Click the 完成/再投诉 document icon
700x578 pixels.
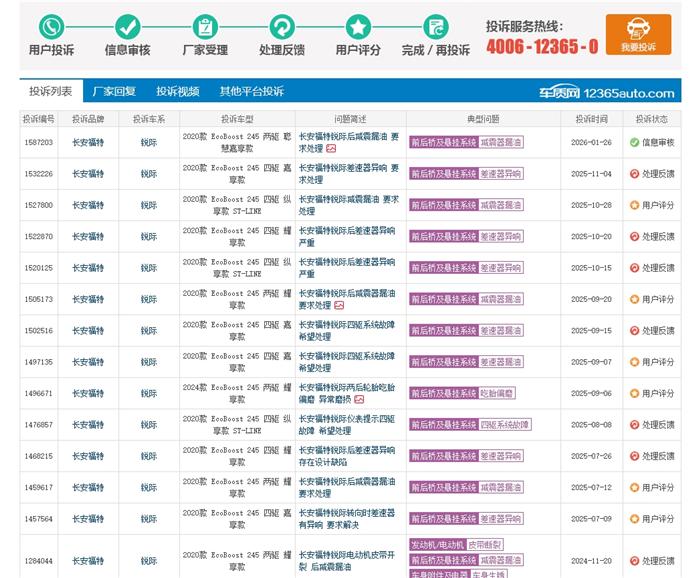click(x=435, y=27)
